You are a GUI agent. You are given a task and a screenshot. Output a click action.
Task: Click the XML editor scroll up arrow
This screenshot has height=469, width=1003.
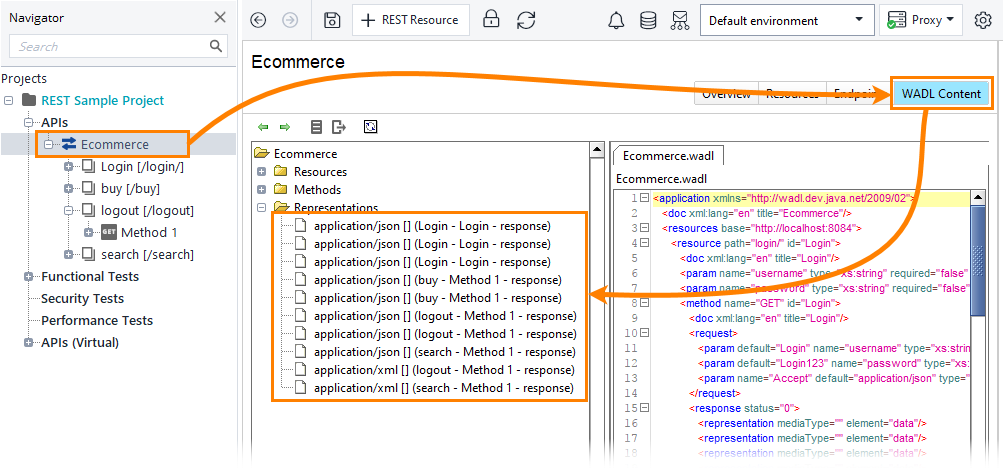pyautogui.click(x=977, y=198)
